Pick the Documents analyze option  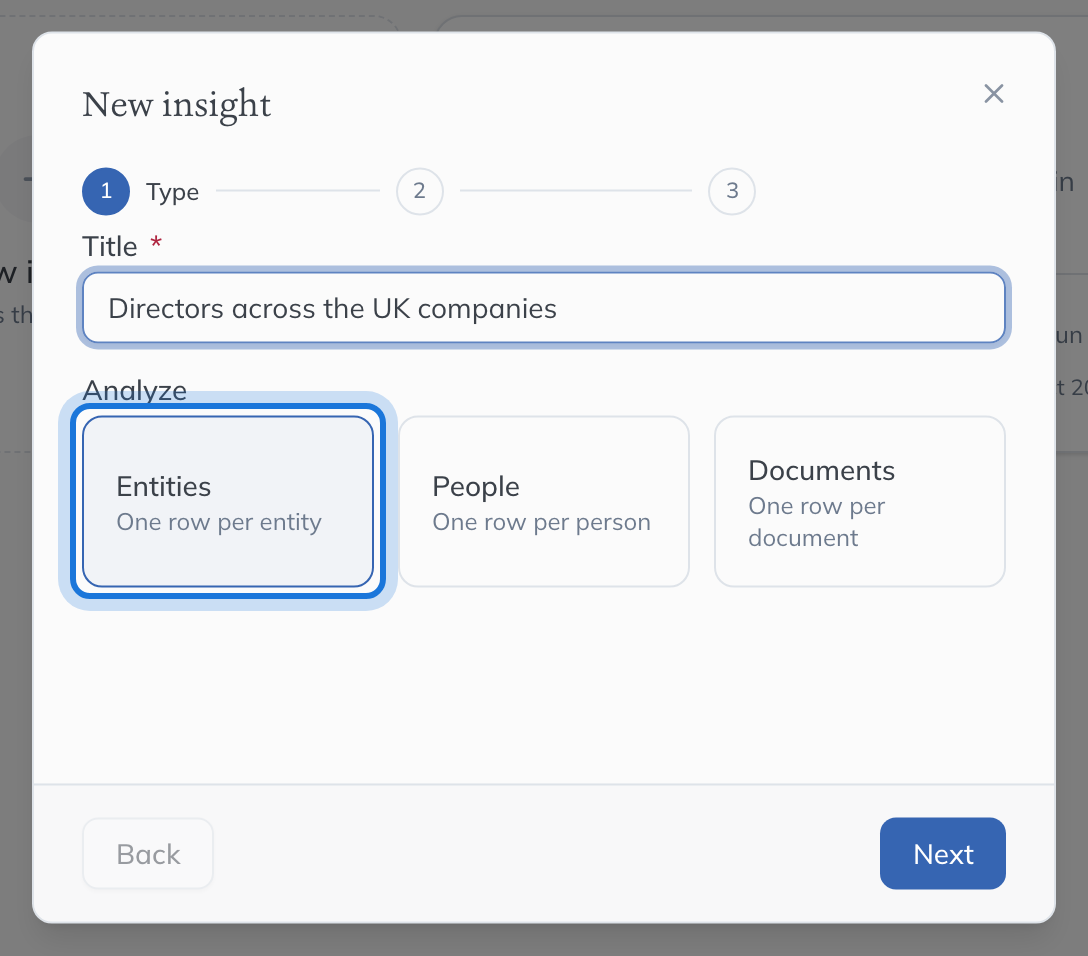click(x=860, y=501)
